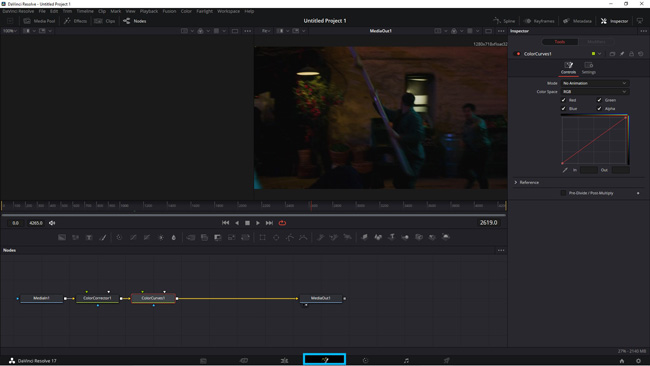650x366 pixels.
Task: Mute the audio speaker icon
Action: tap(52, 223)
